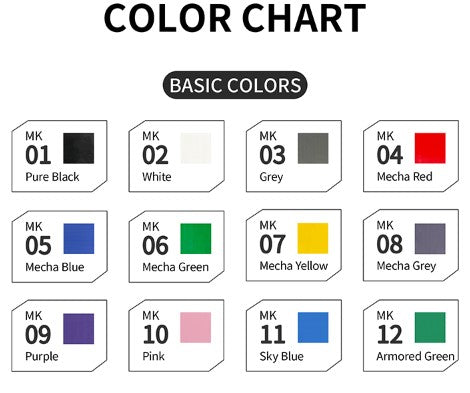Pick the Mecha Grey swatch
470x393 pixels.
coord(430,239)
